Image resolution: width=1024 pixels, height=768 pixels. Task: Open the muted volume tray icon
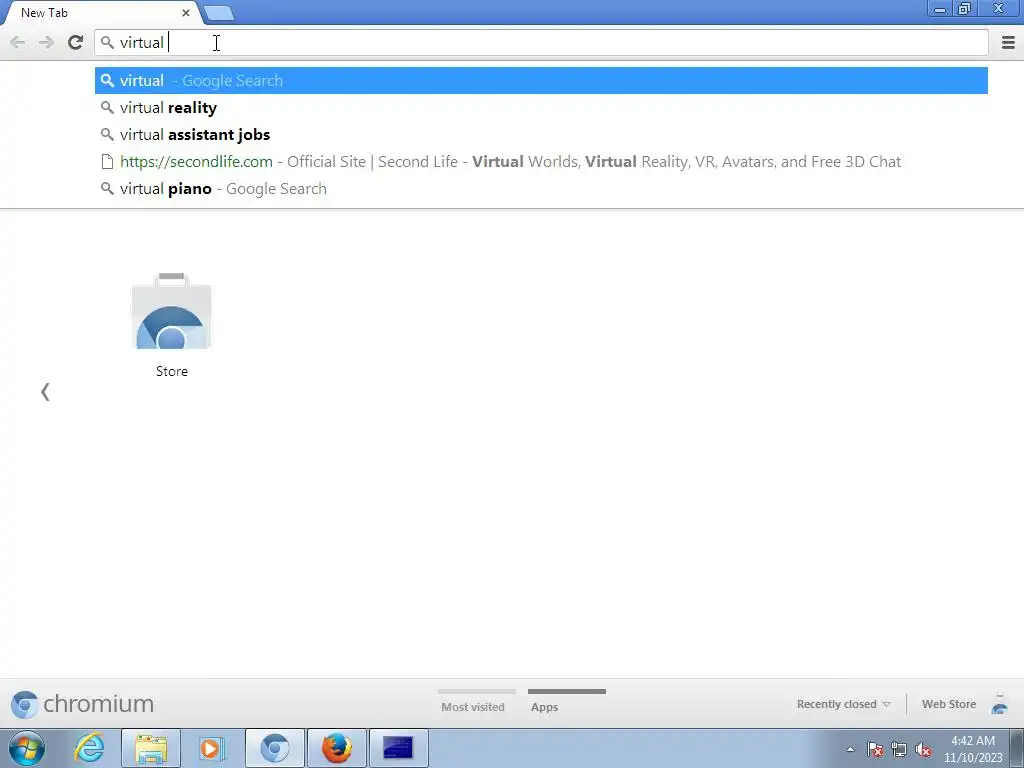(x=923, y=749)
